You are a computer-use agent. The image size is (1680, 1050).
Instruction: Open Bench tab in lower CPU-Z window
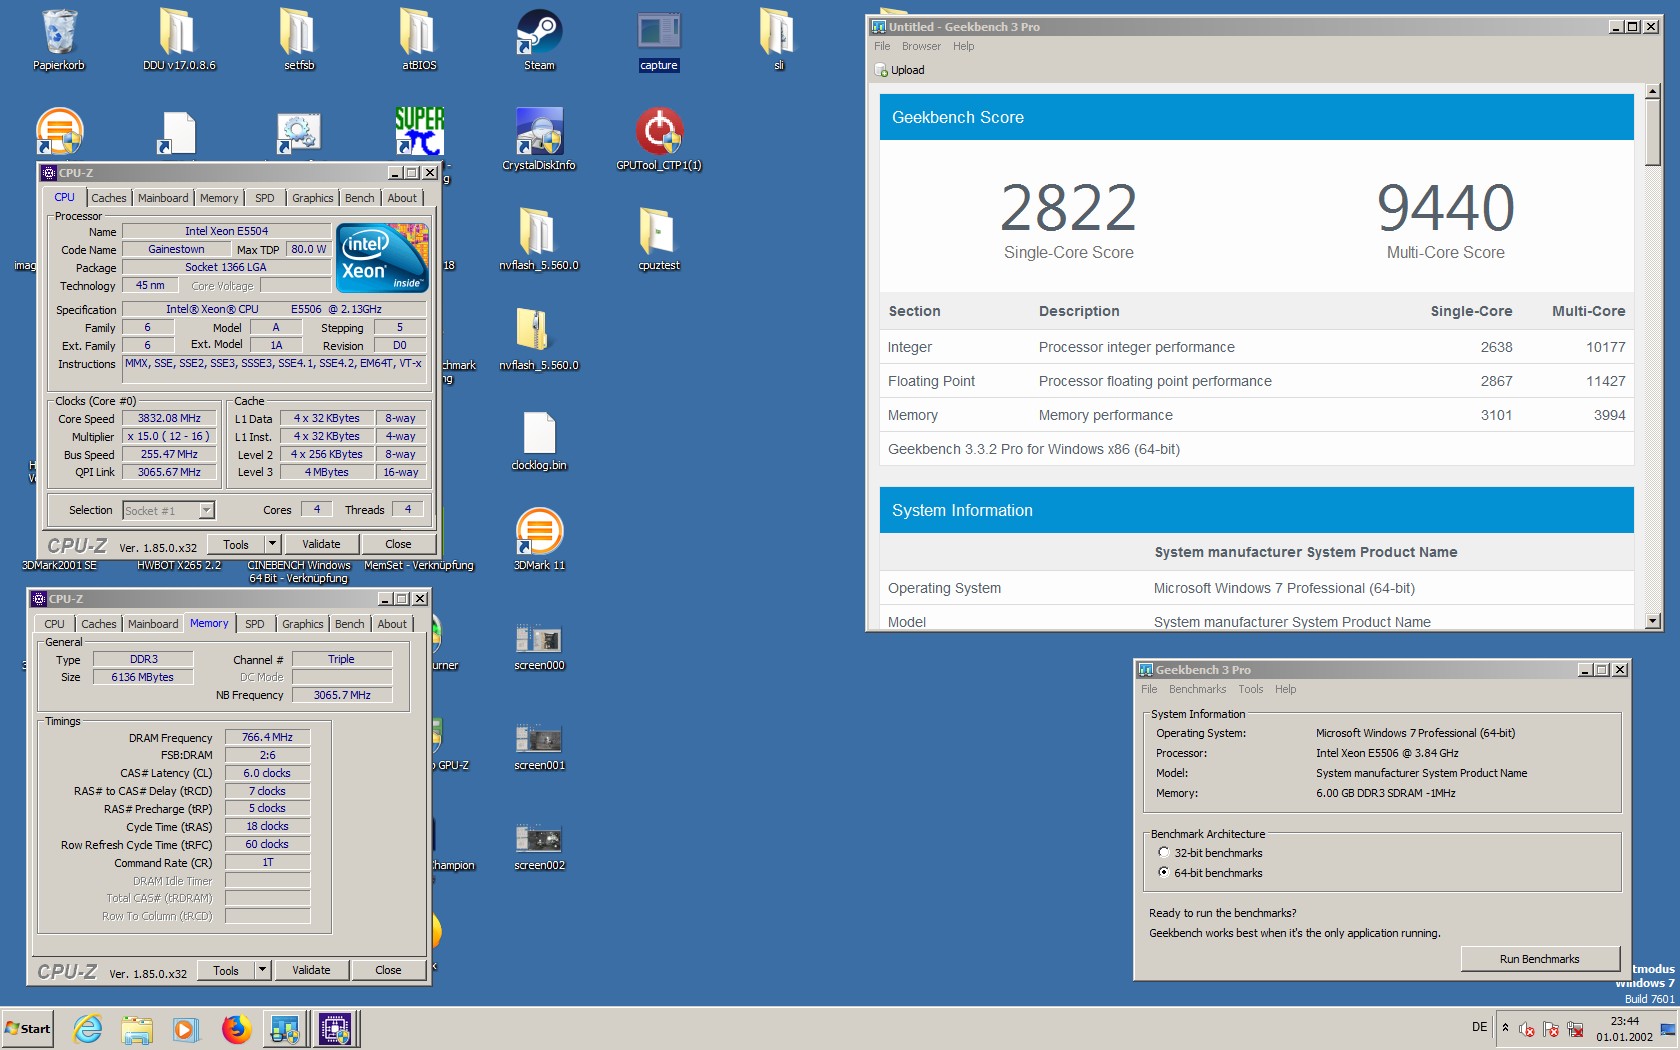(350, 624)
